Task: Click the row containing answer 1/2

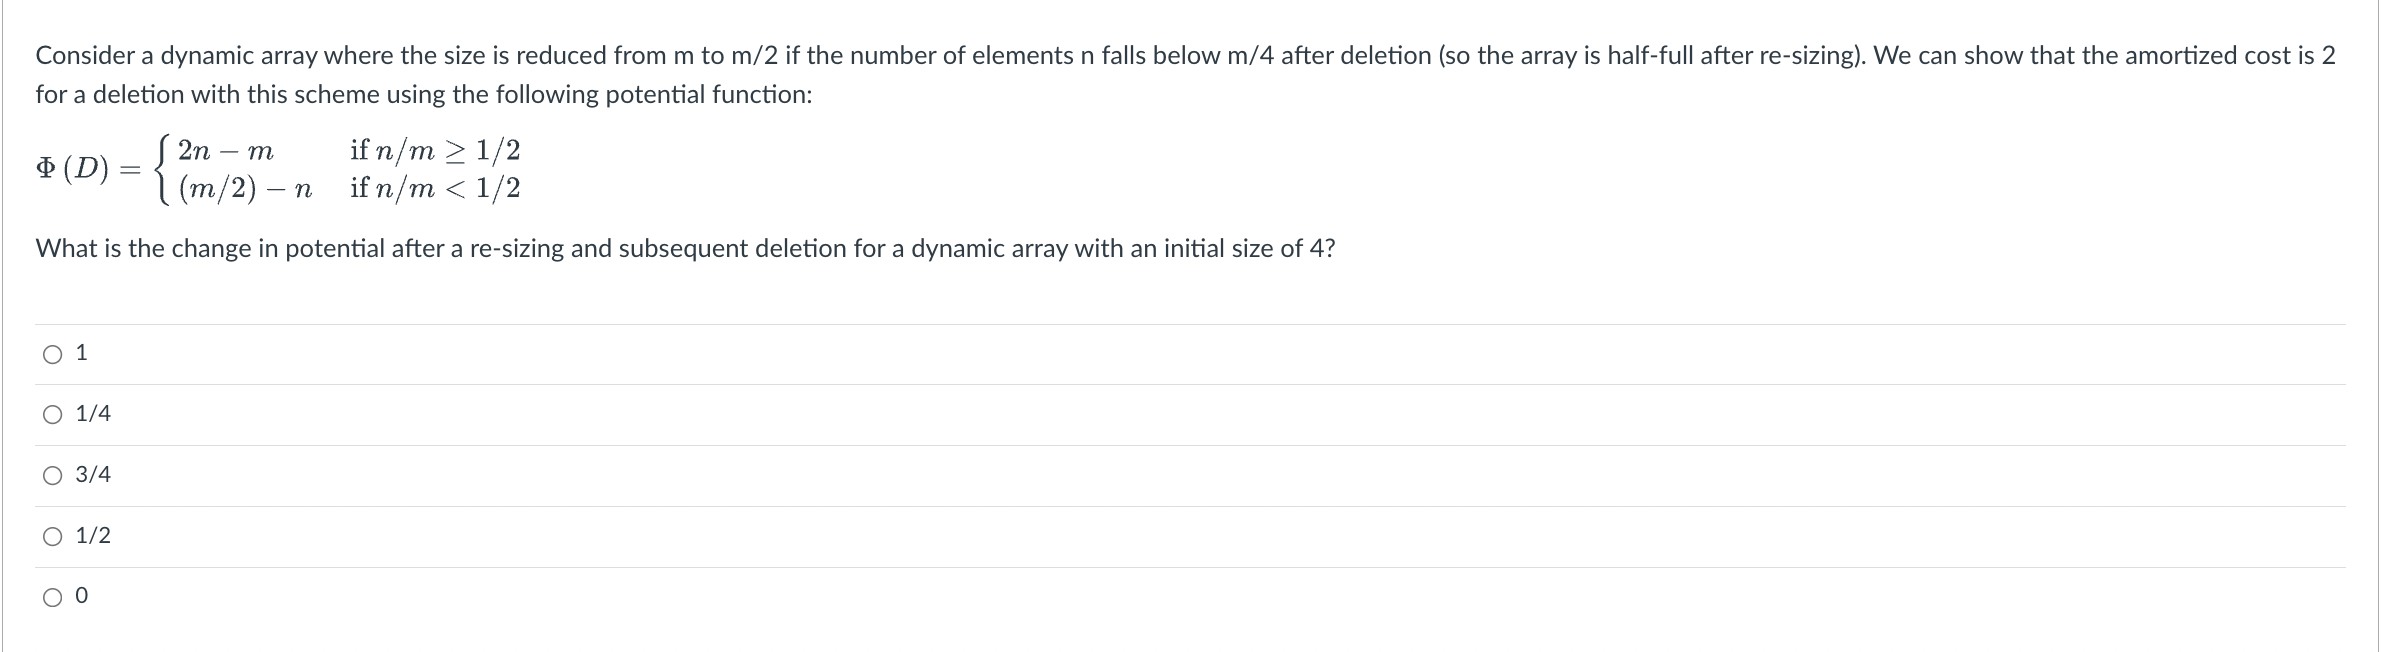Action: pos(1190,537)
